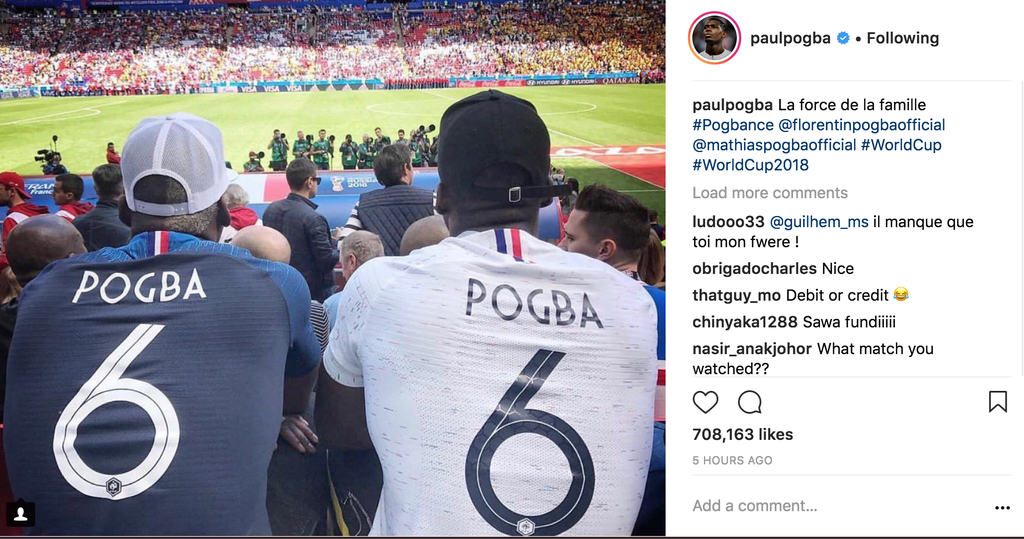Open the paulpogba username in header

click(x=790, y=38)
